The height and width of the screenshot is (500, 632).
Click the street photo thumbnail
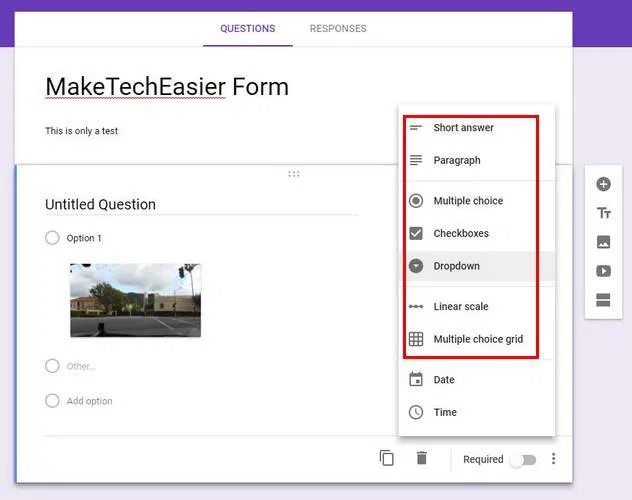135,300
